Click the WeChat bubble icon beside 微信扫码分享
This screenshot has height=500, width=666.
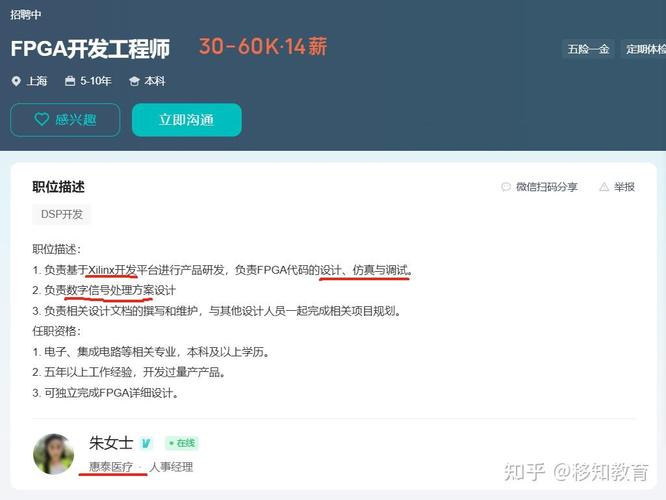(x=506, y=187)
